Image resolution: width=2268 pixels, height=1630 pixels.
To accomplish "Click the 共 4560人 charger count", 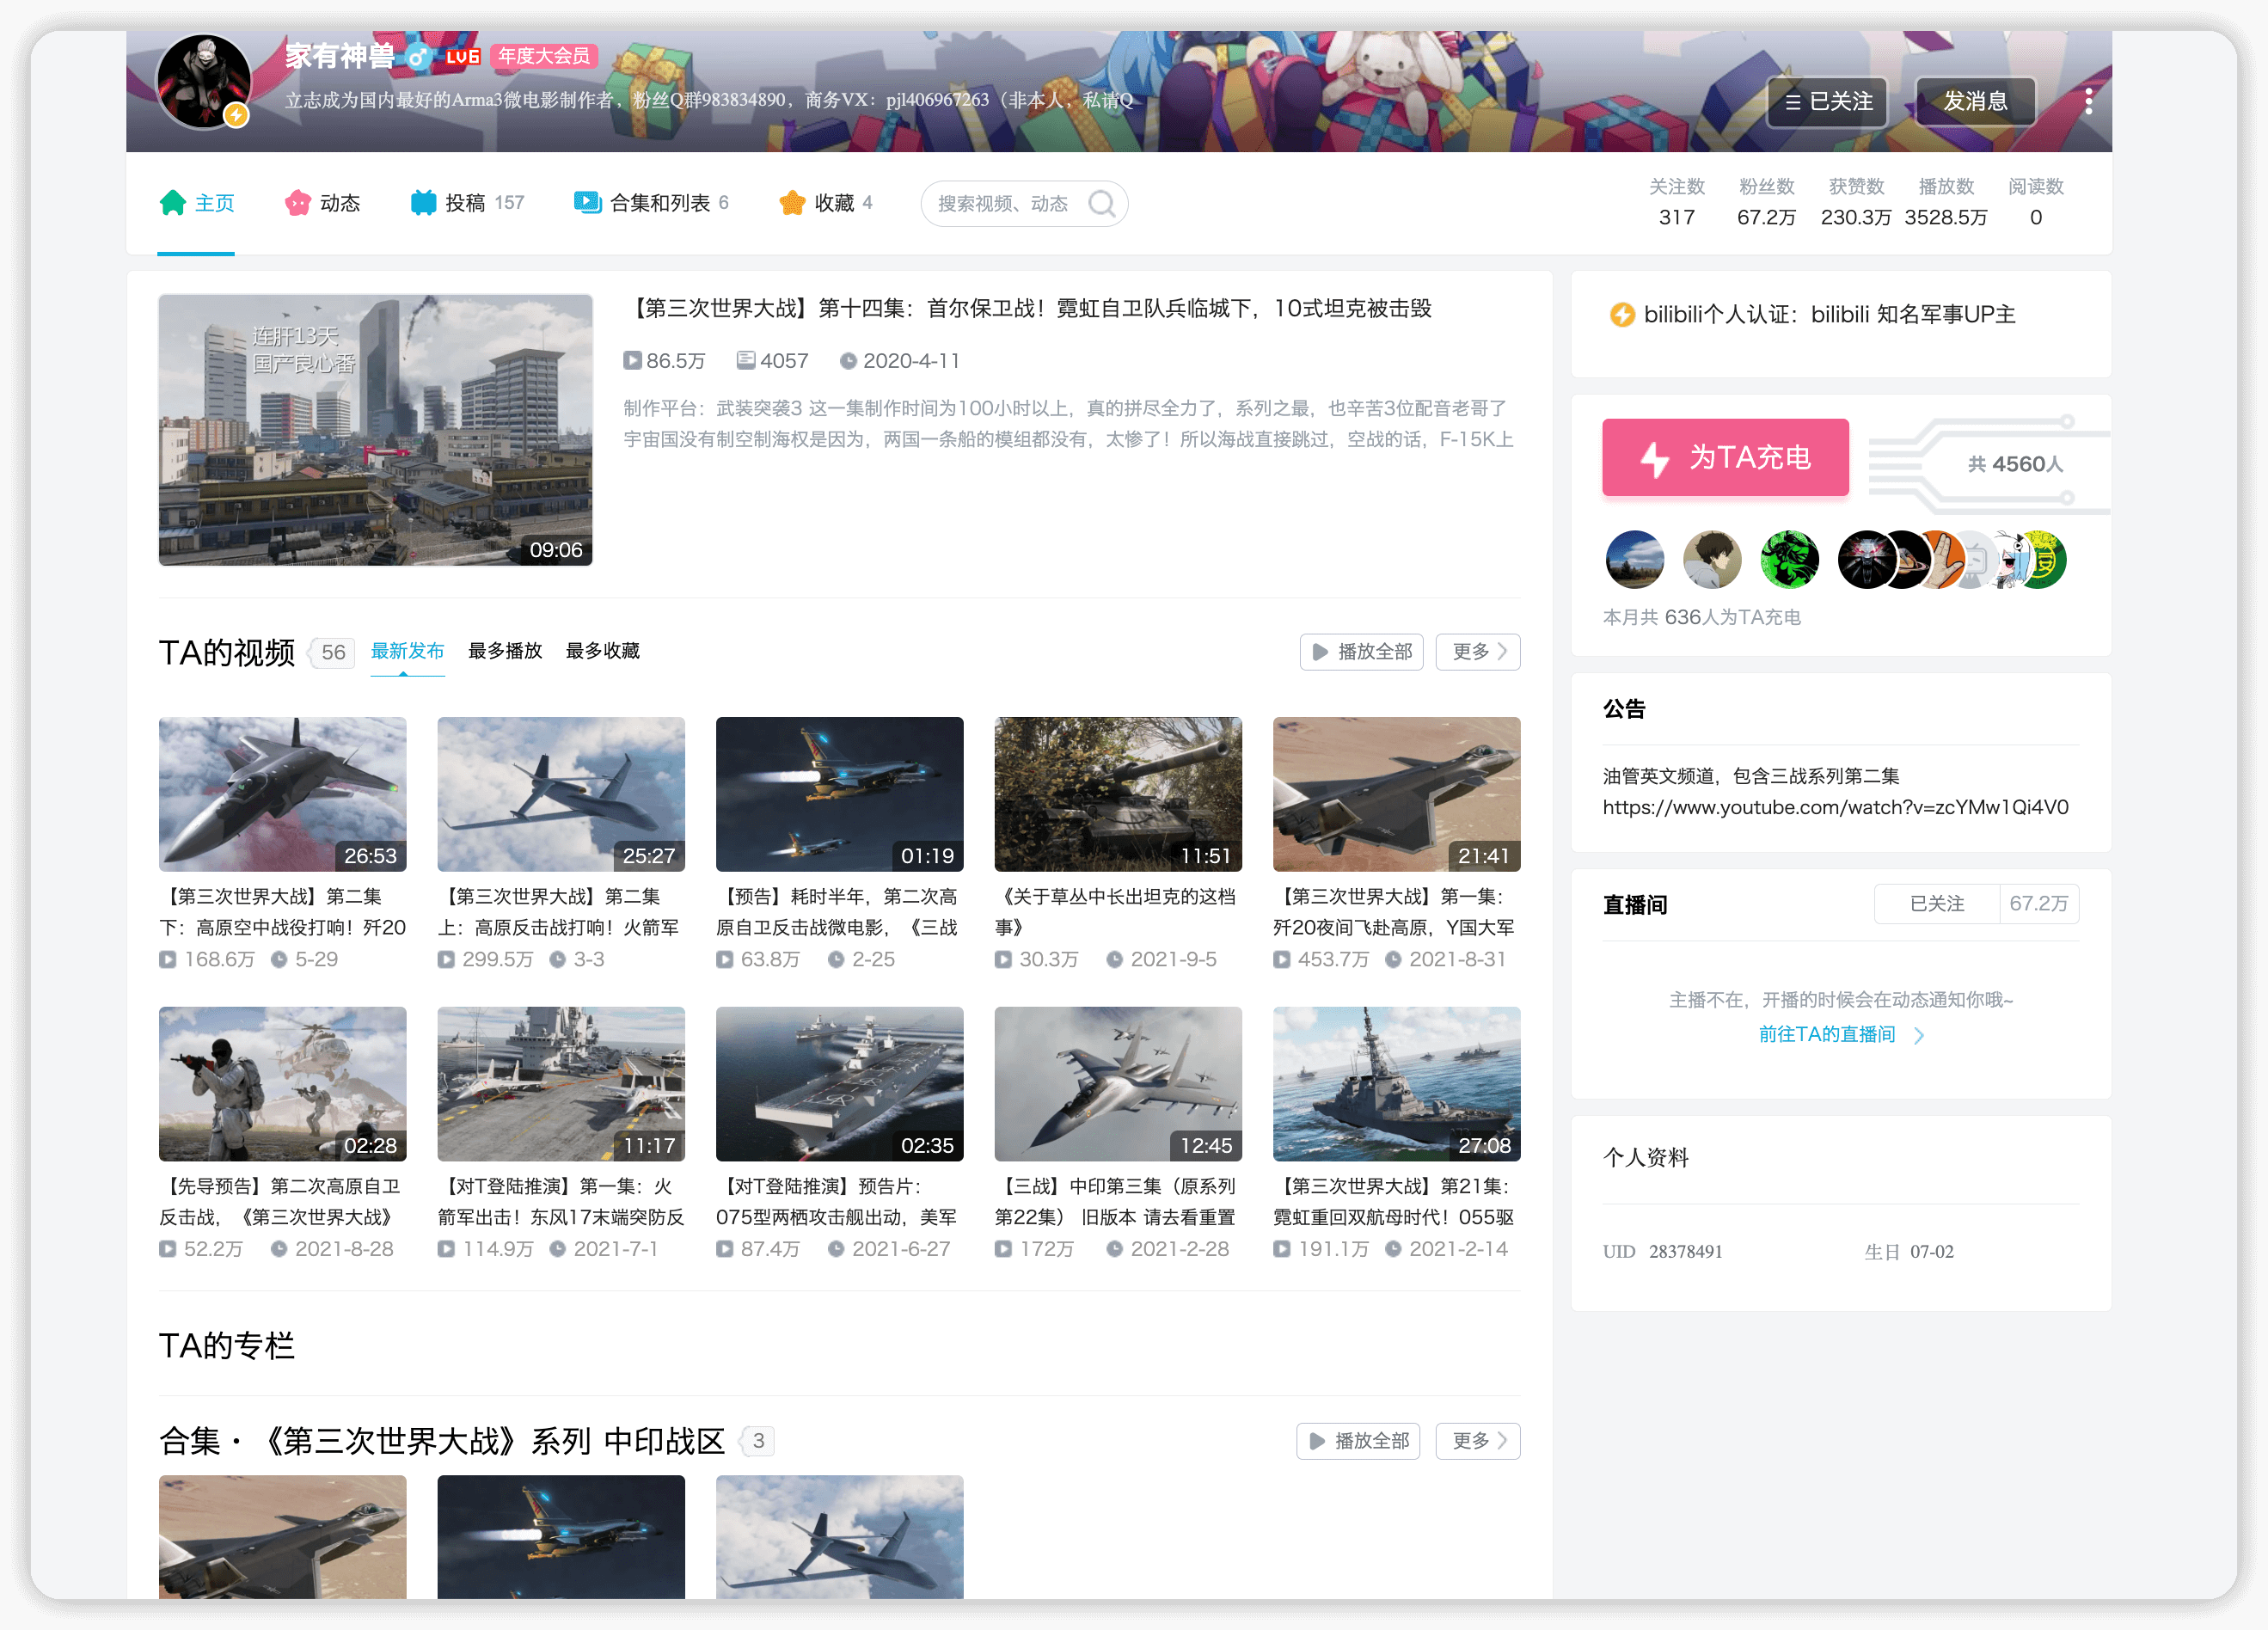I will pyautogui.click(x=2015, y=464).
